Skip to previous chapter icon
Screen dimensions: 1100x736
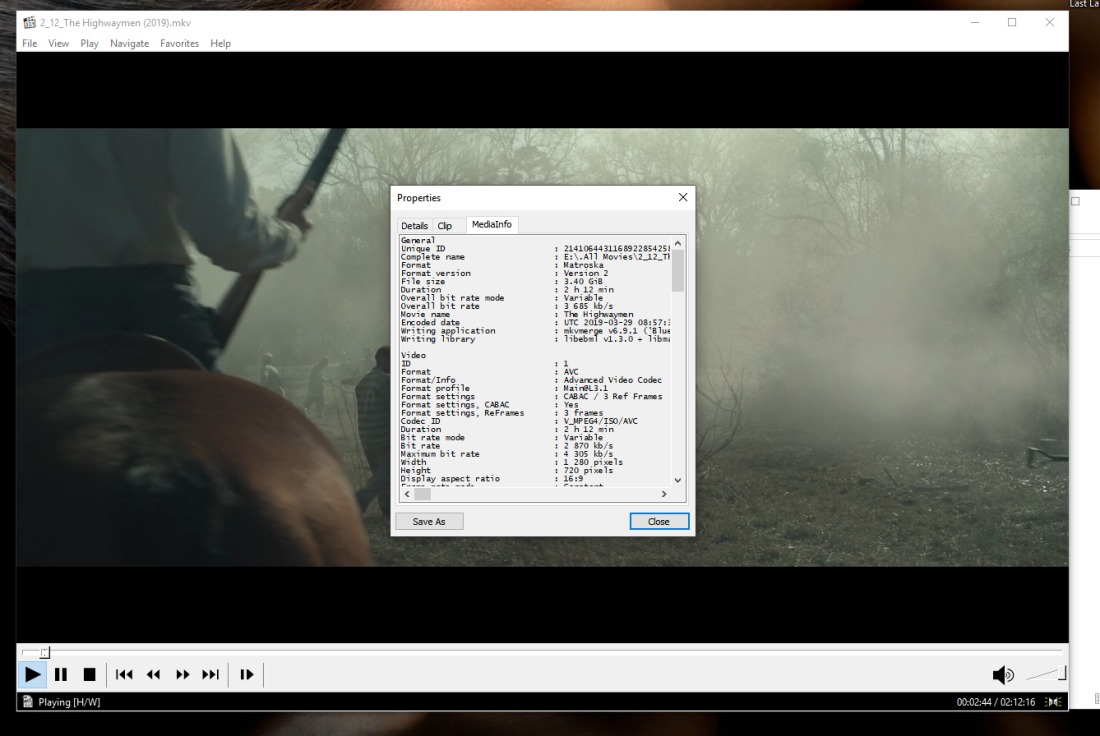coord(124,675)
